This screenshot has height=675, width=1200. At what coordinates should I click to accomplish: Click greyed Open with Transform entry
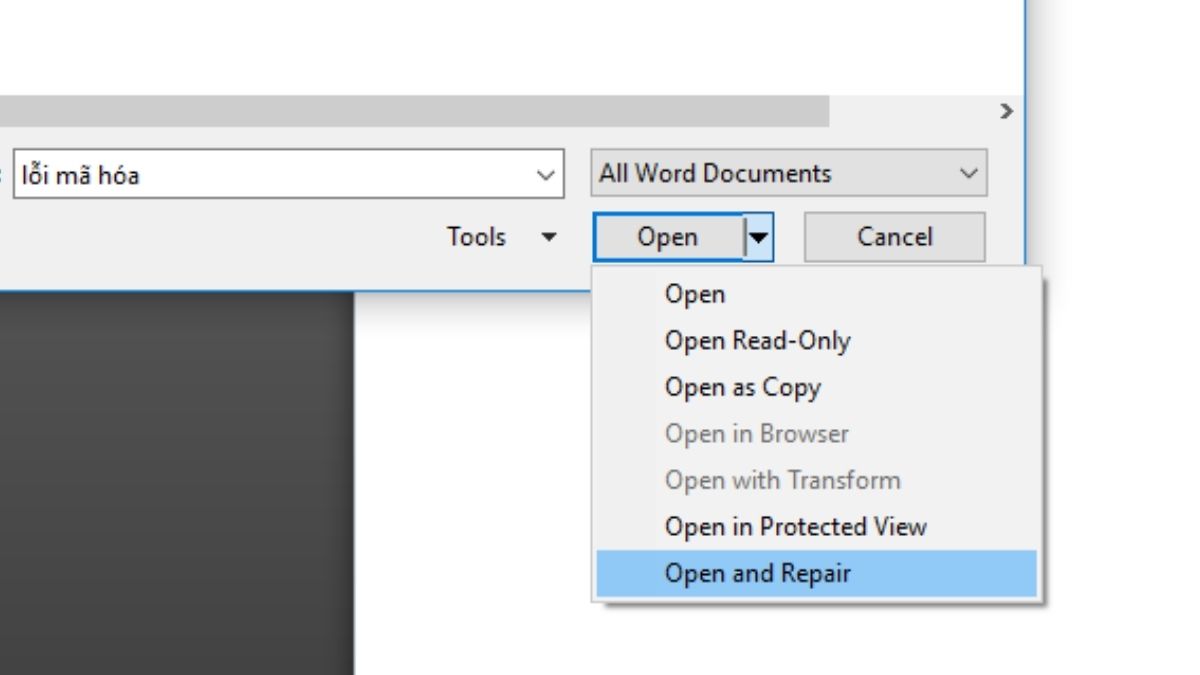pyautogui.click(x=816, y=480)
